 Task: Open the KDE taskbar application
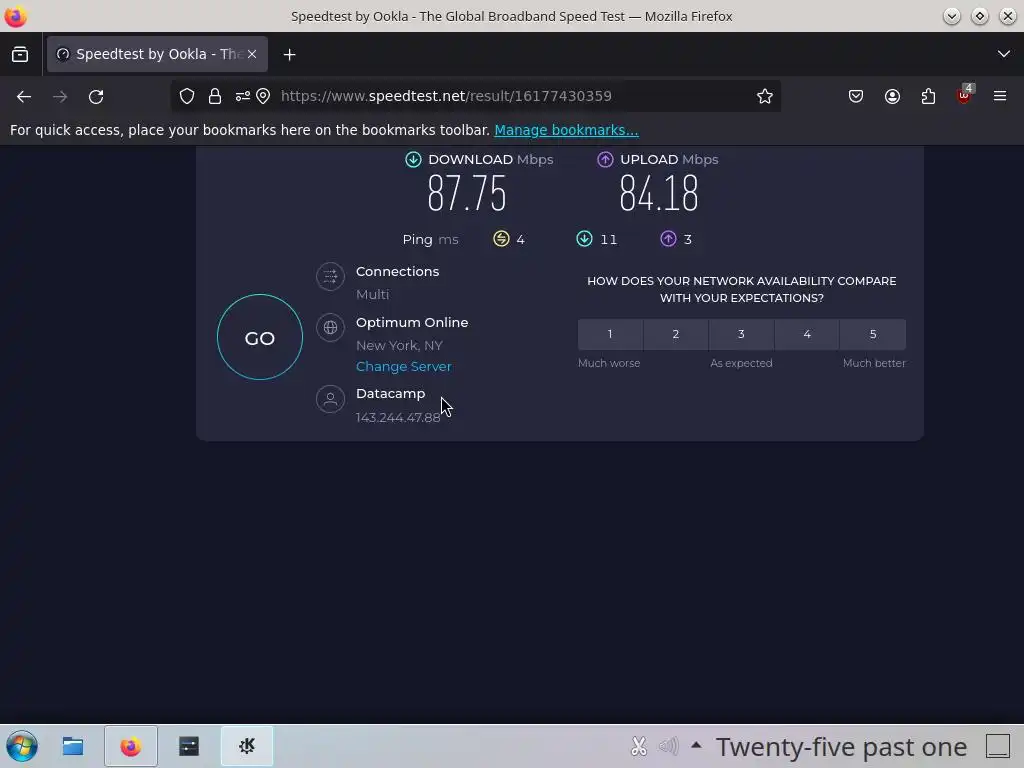tap(247, 746)
